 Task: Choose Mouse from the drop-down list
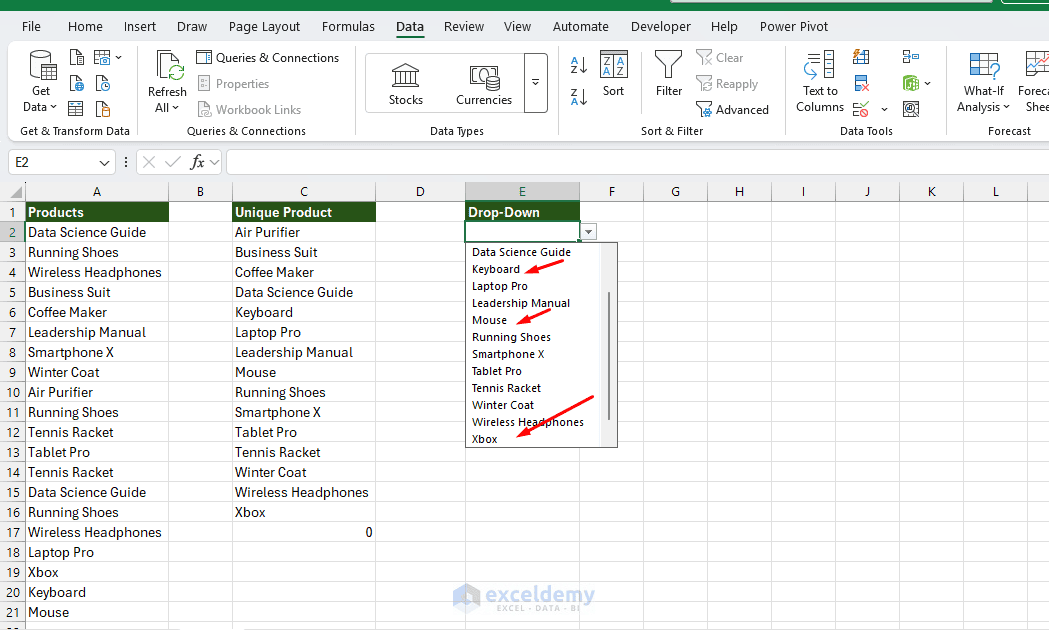(x=490, y=320)
